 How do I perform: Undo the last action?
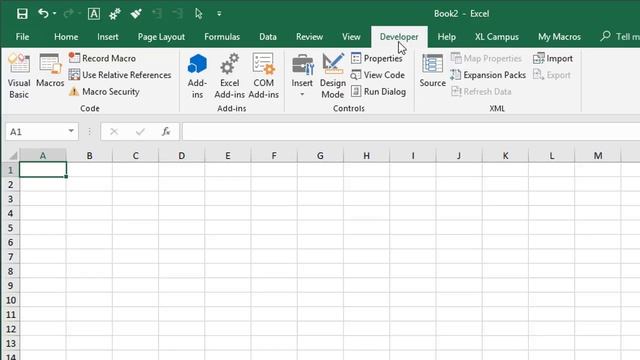click(x=43, y=13)
